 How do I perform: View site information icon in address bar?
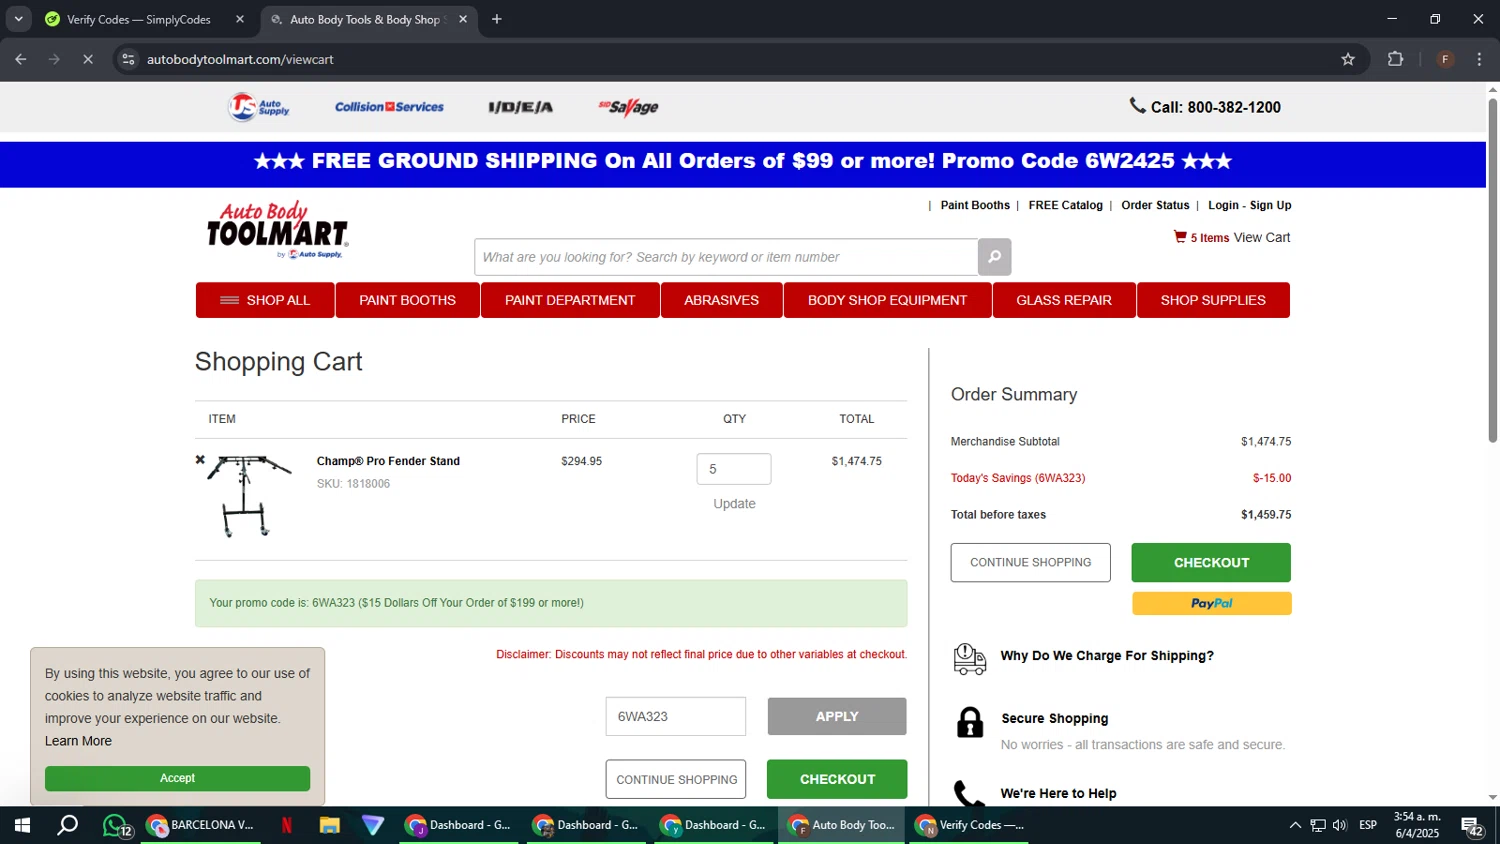[128, 59]
